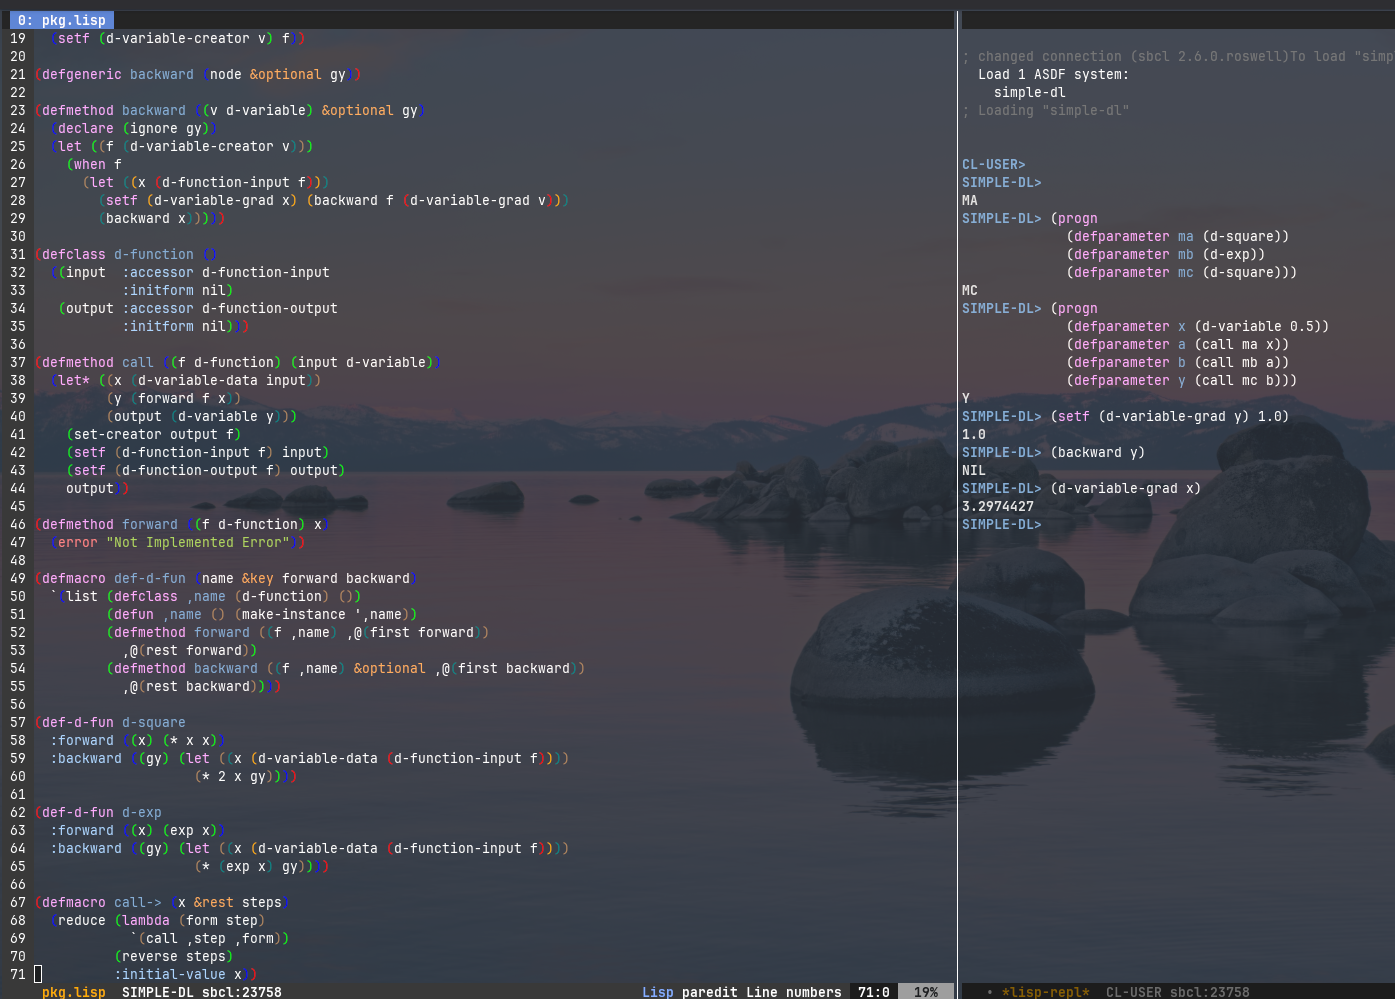The height and width of the screenshot is (999, 1395).
Task: Click the box cursor on line 71
Action: [38, 974]
